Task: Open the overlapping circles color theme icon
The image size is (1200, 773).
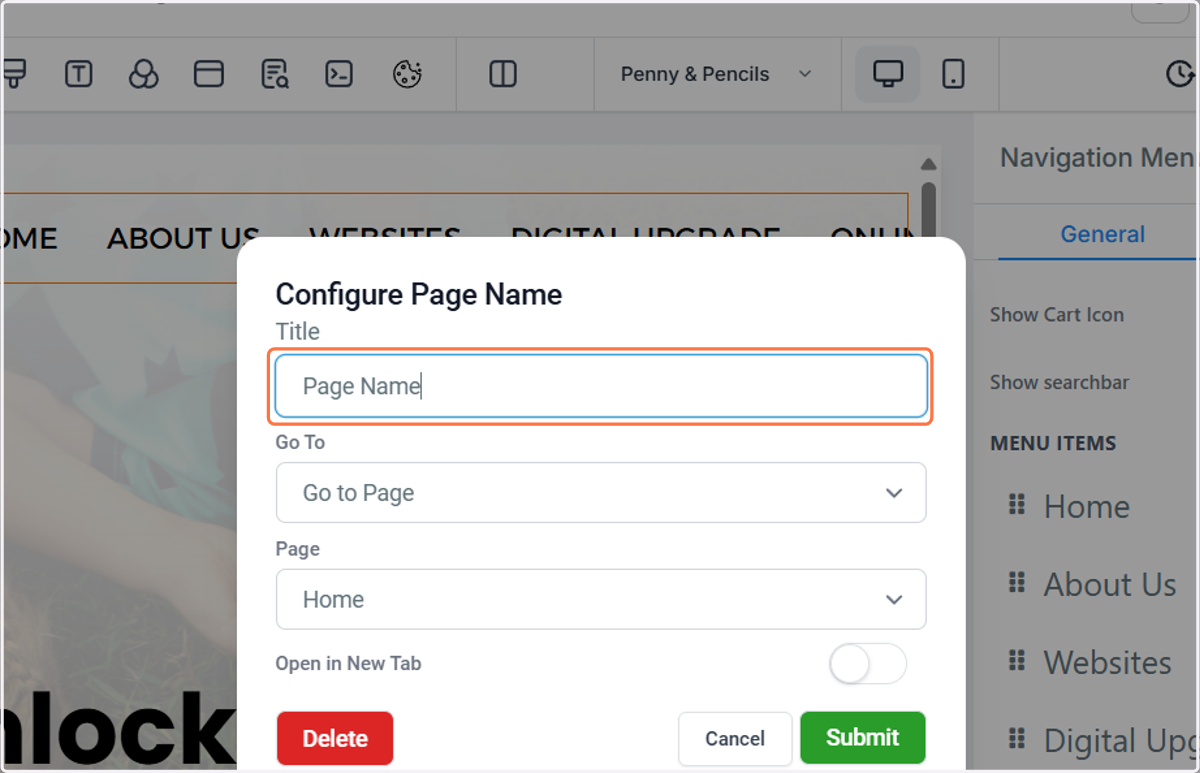Action: (x=144, y=74)
